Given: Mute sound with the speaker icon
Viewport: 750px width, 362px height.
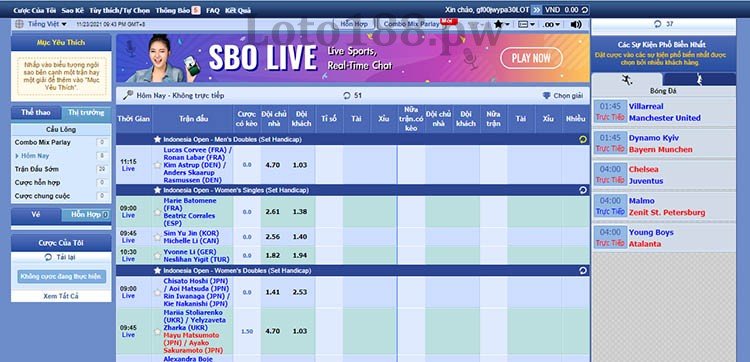Looking at the screenshot, I should [x=576, y=24].
